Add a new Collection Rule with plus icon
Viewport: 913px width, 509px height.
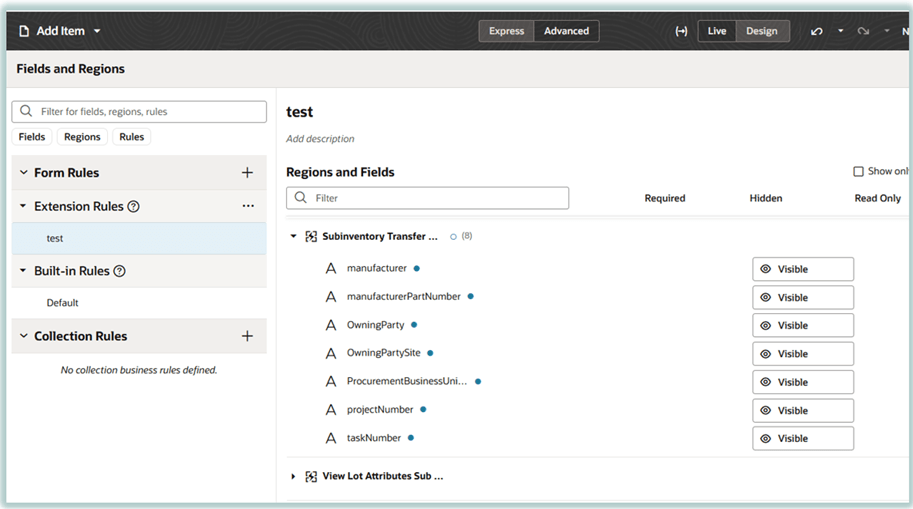pyautogui.click(x=247, y=336)
